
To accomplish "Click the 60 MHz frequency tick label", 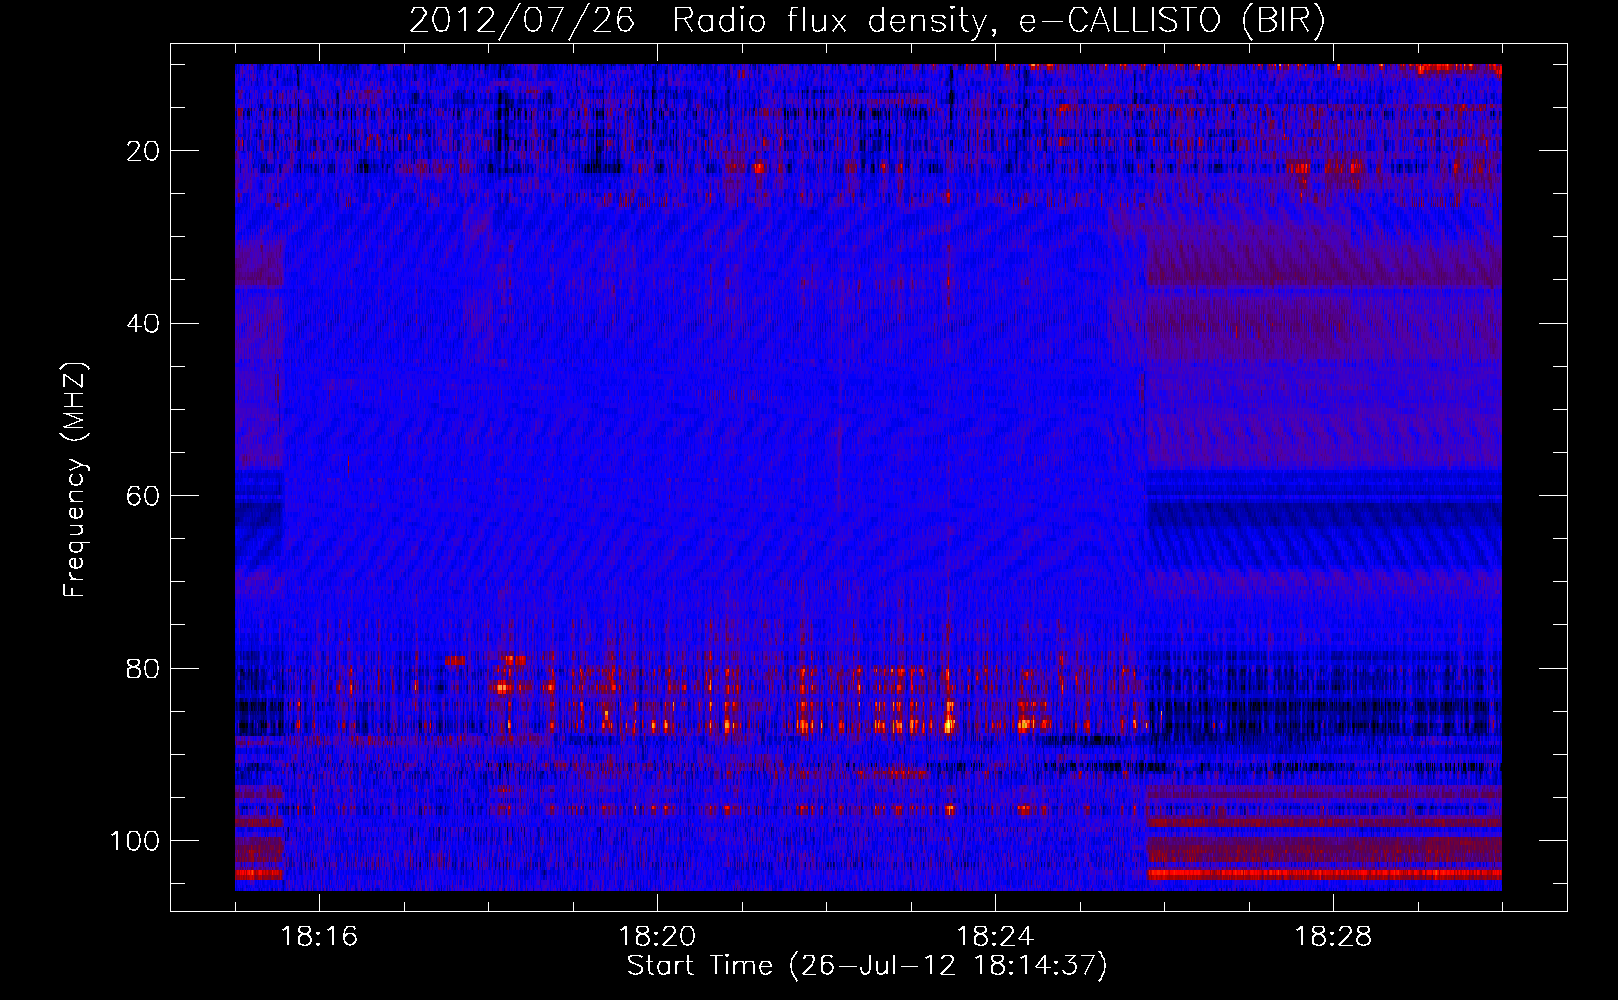I will tap(144, 496).
